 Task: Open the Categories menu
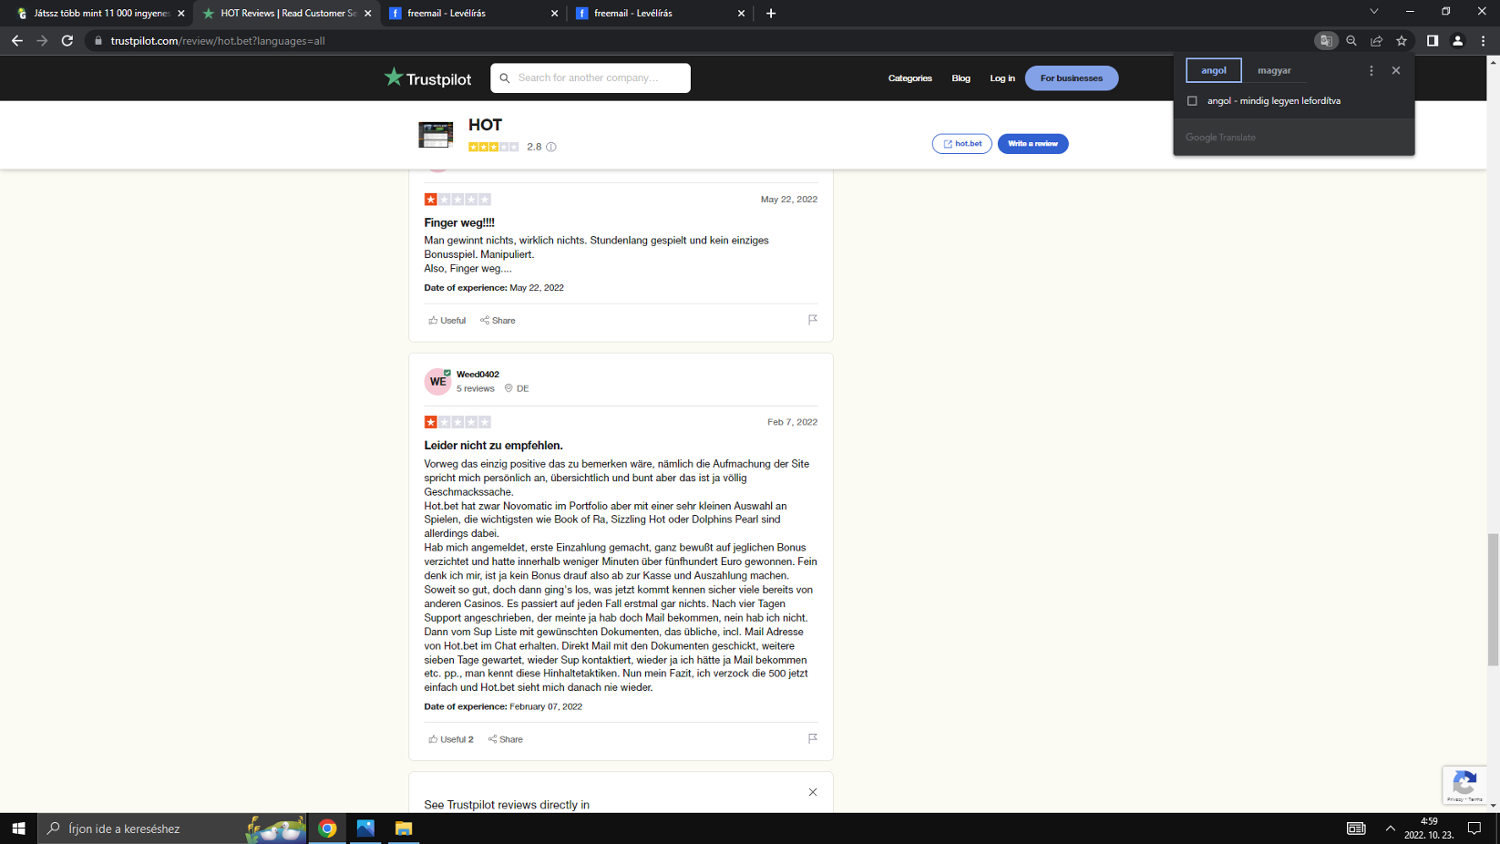coord(910,78)
